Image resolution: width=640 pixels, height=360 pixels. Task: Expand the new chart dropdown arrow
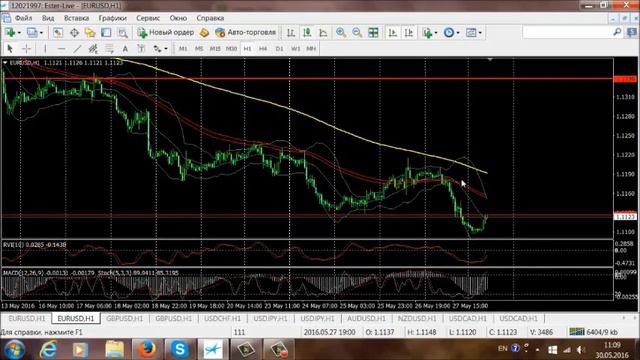(19, 33)
